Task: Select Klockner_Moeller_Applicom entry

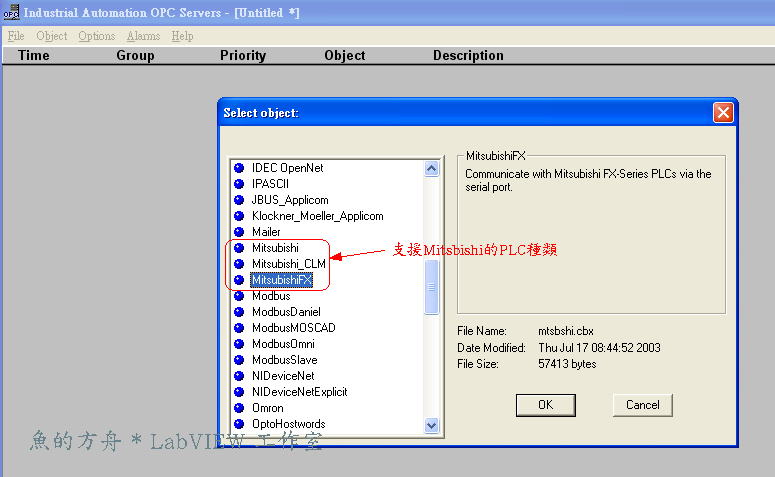Action: [x=317, y=216]
